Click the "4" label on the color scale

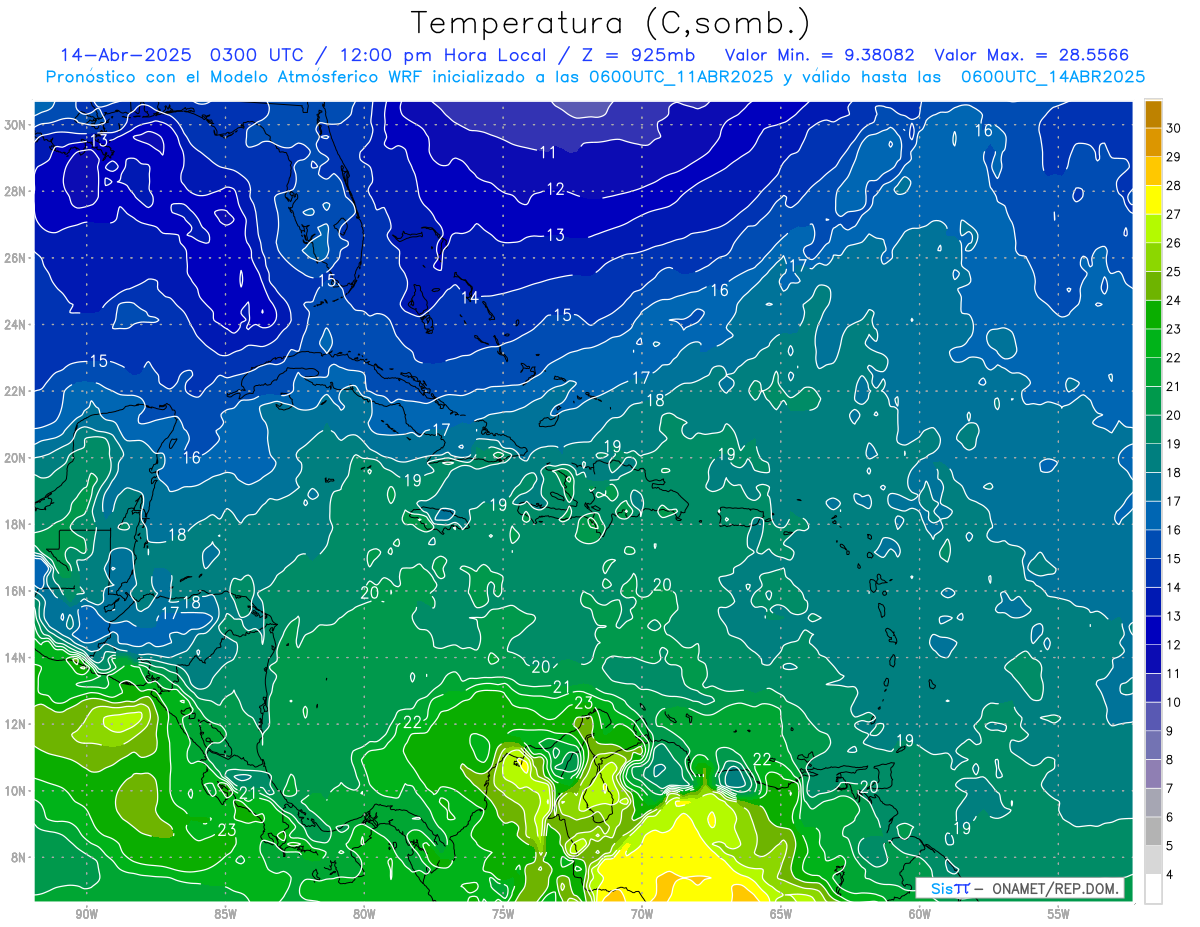coord(1171,875)
